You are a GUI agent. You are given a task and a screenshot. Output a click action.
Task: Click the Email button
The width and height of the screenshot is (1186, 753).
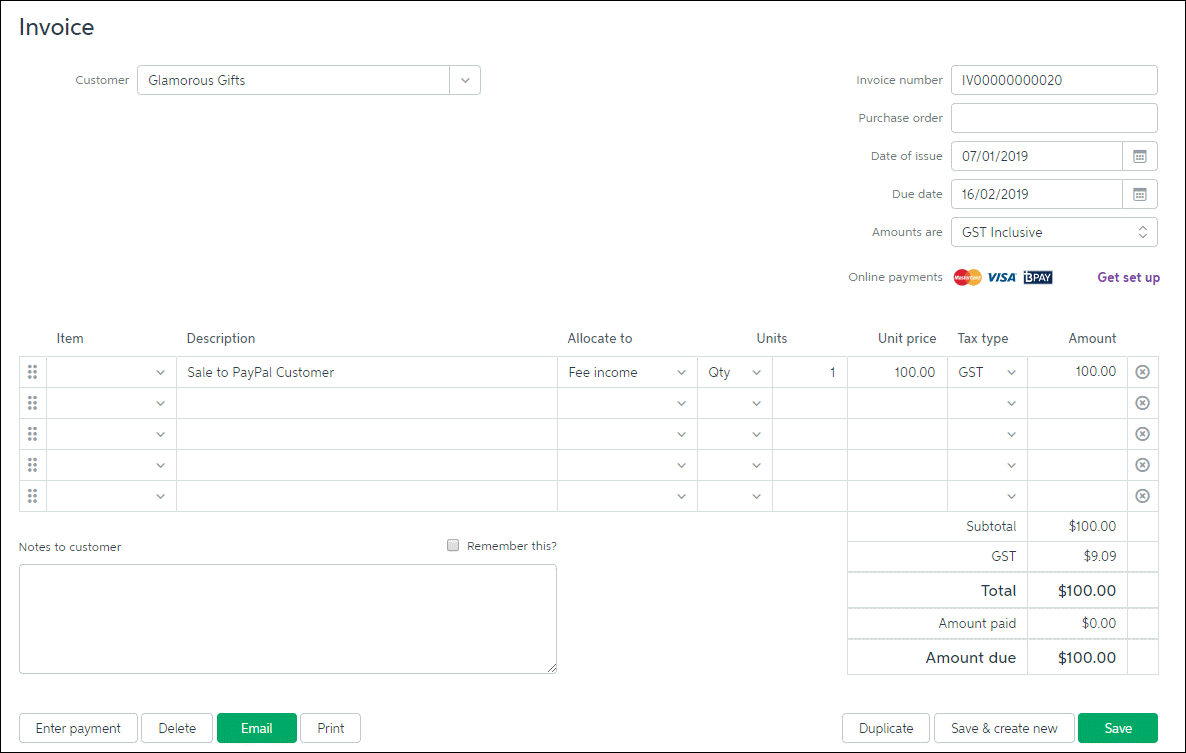(256, 728)
